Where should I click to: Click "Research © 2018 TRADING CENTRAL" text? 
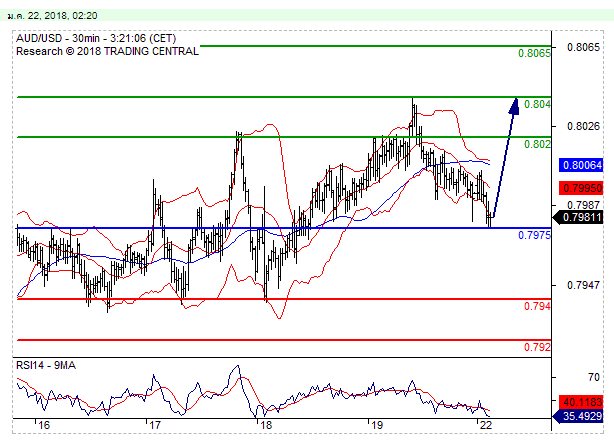click(x=107, y=51)
